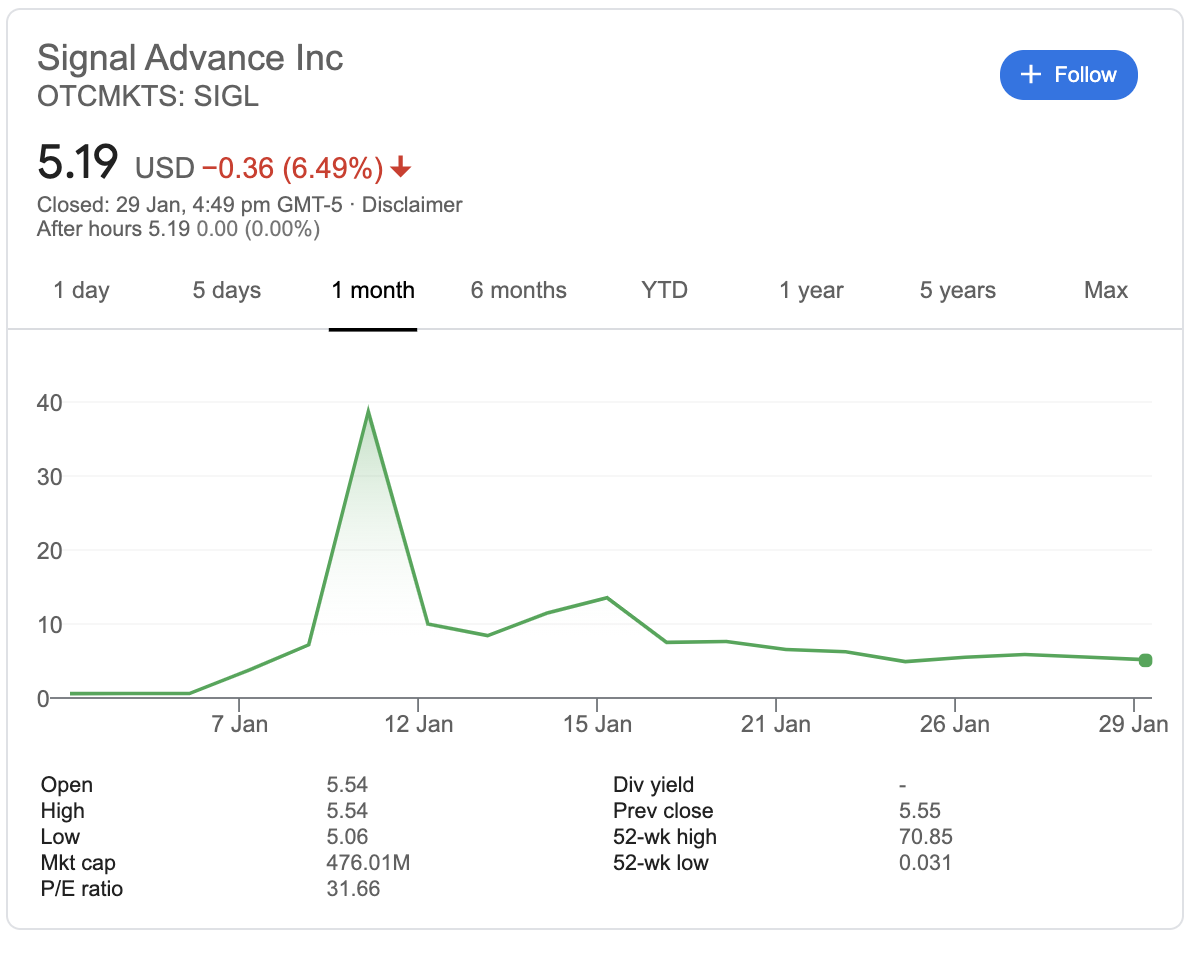Click the 21 Jan axis label
The width and height of the screenshot is (1192, 962).
tap(775, 724)
